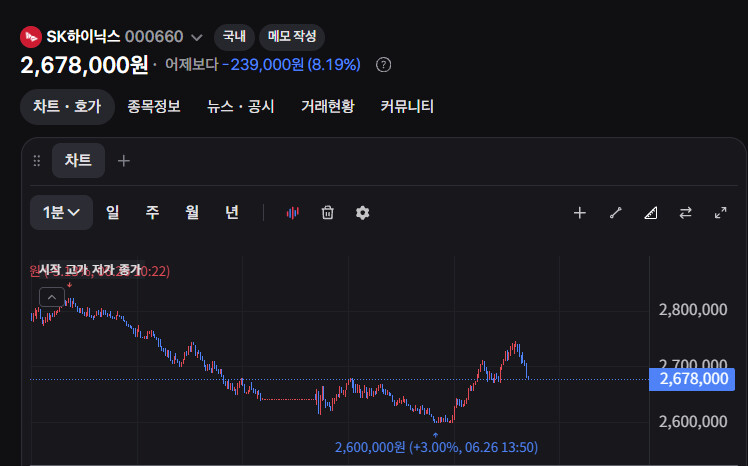Open chart settings gear icon
This screenshot has height=466, width=748.
[363, 213]
